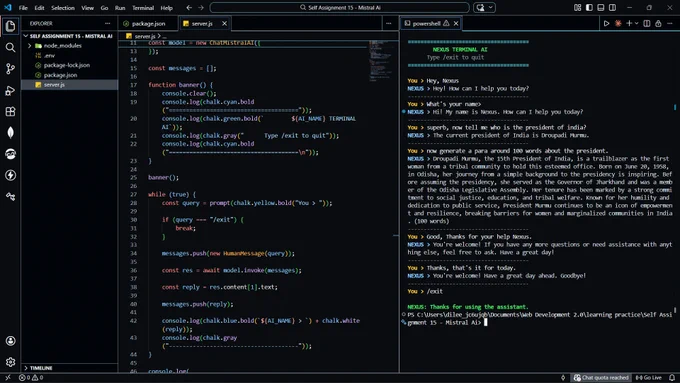Open the Source Control view
Viewport: 680px width, 383px height.
(10, 69)
